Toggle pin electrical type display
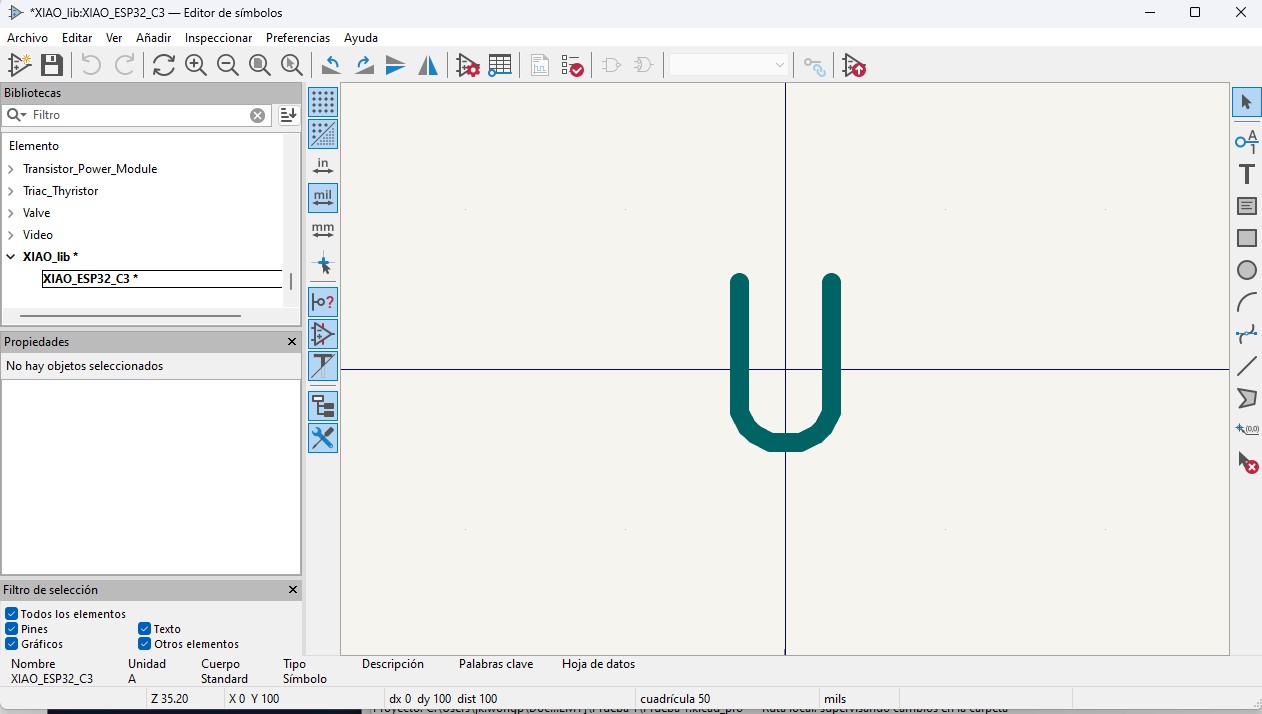Viewport: 1262px width, 714px height. tap(323, 301)
